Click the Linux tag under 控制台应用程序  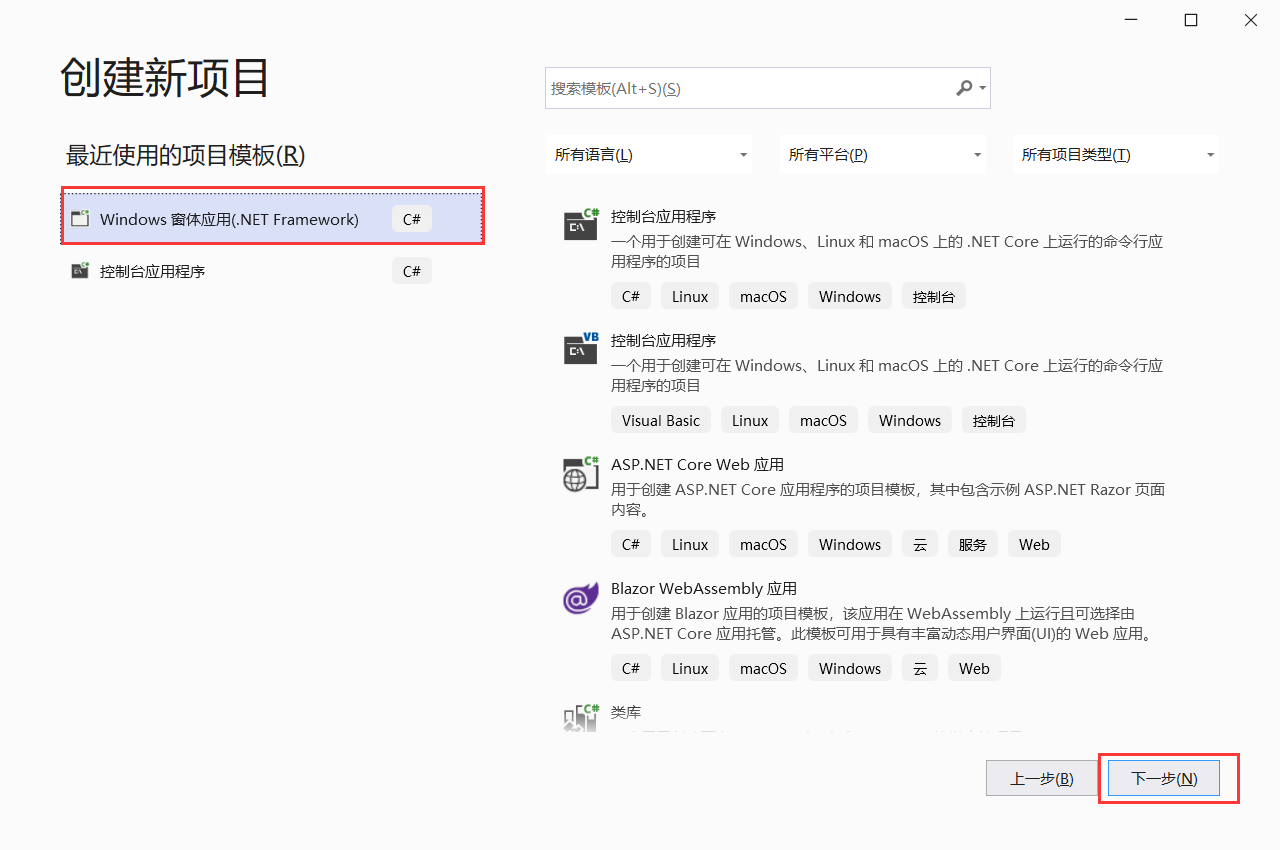point(689,295)
